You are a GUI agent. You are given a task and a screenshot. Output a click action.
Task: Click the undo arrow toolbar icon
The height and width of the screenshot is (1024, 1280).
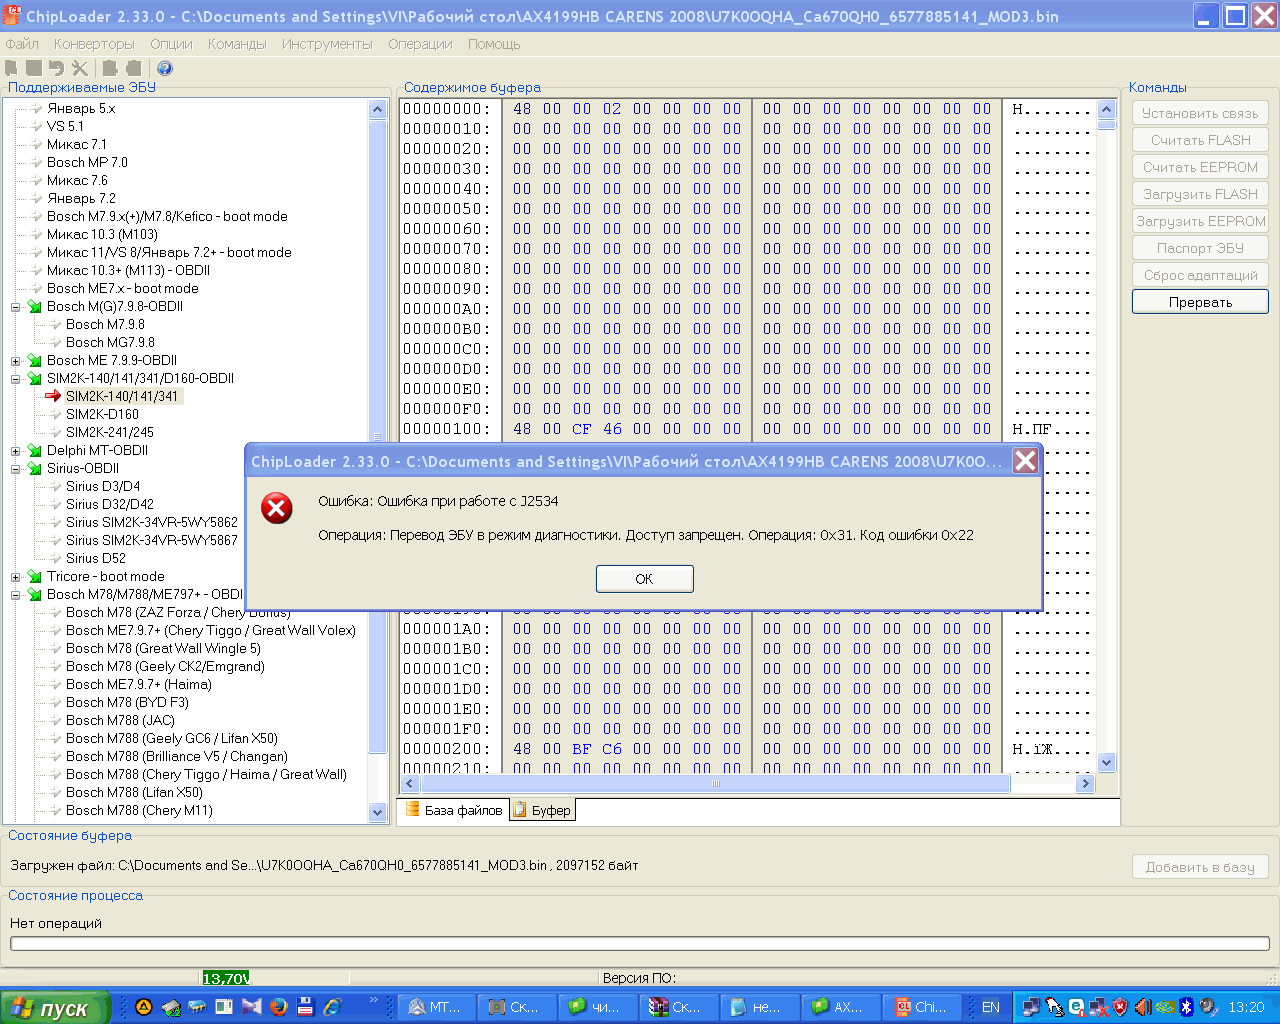56,68
